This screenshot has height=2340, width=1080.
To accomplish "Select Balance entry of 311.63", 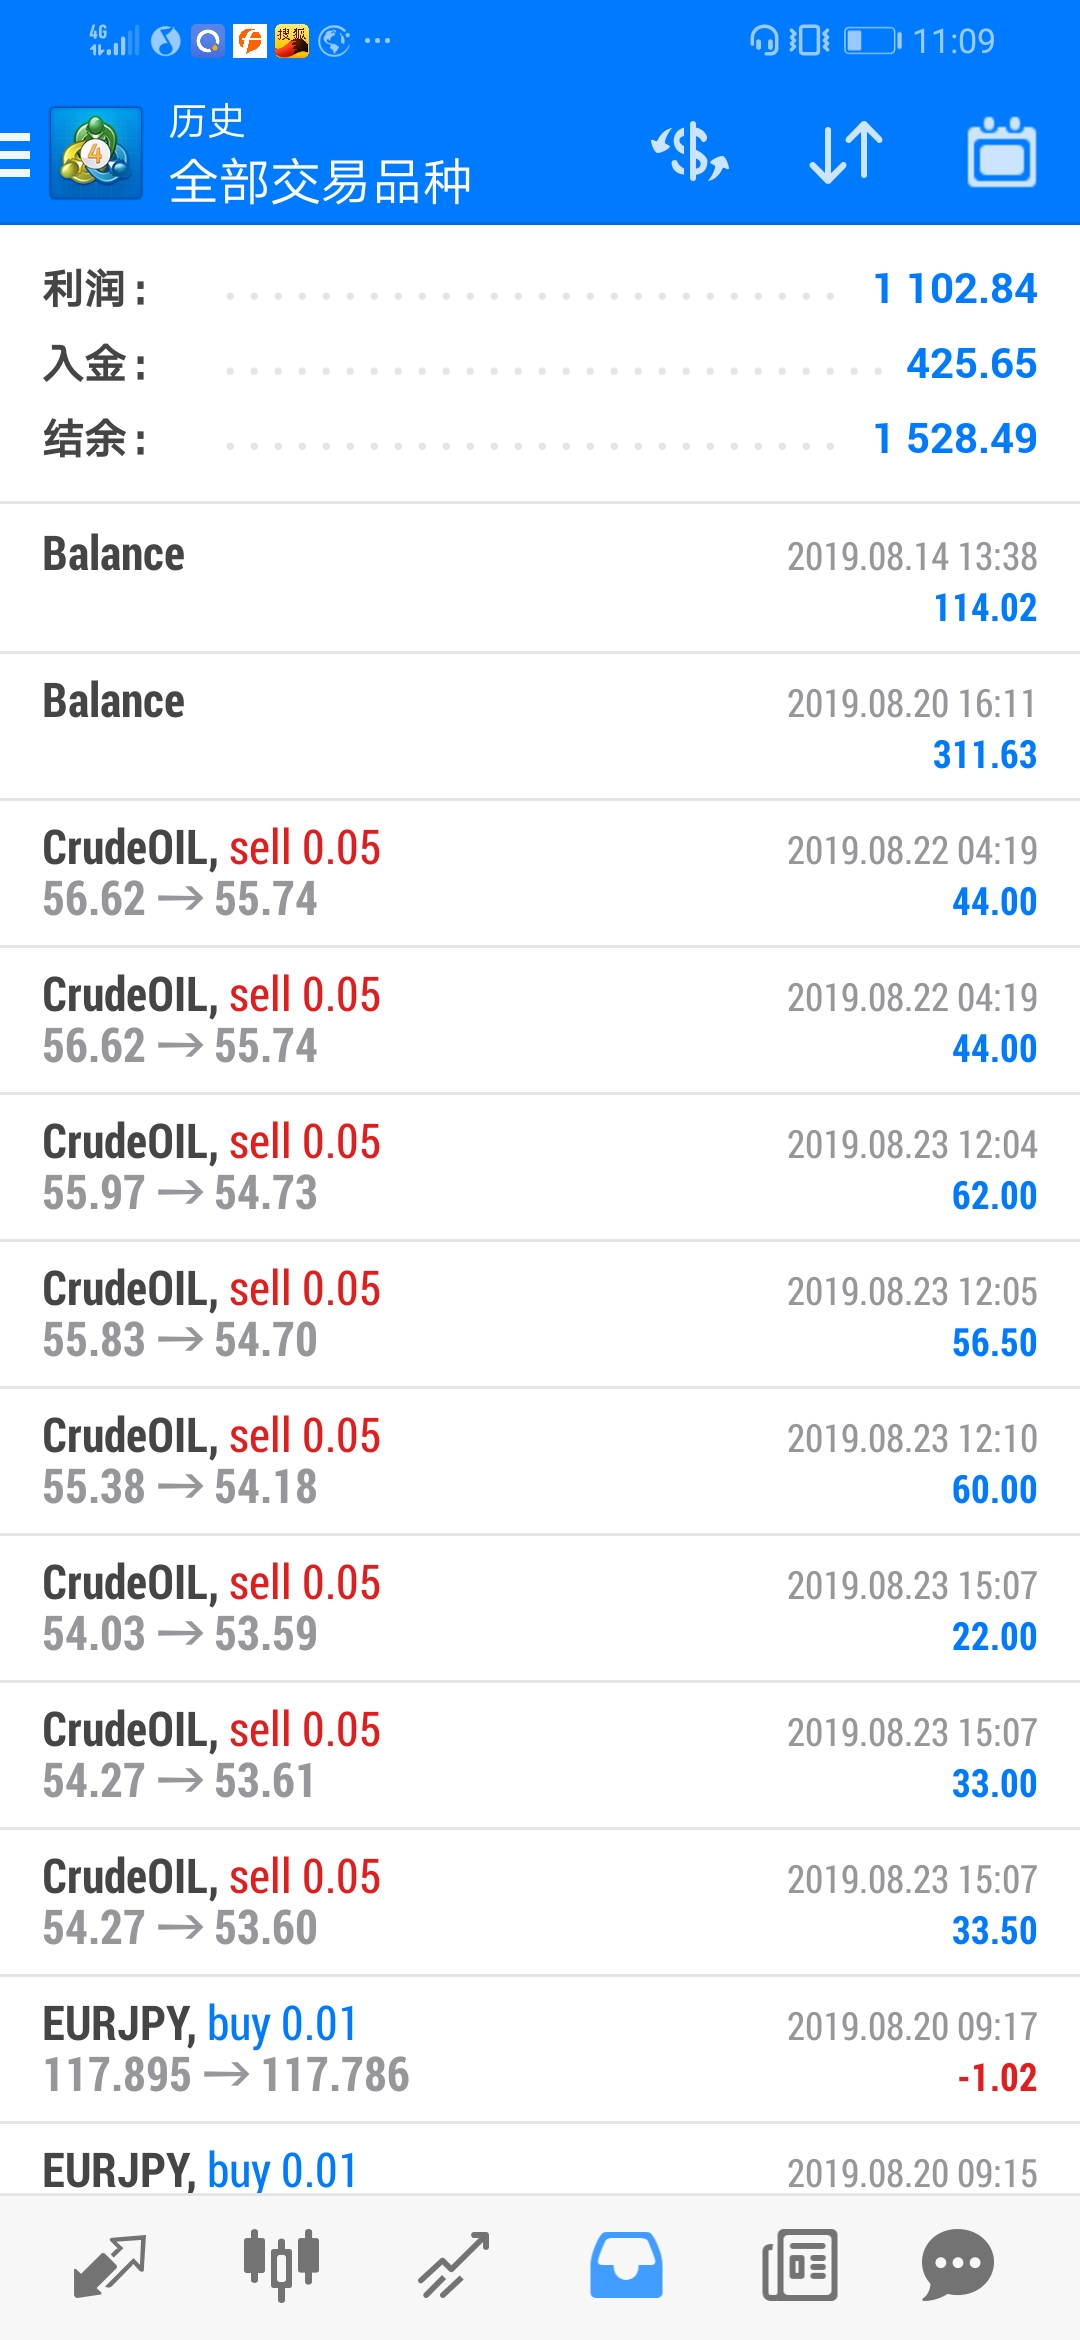I will [x=540, y=727].
